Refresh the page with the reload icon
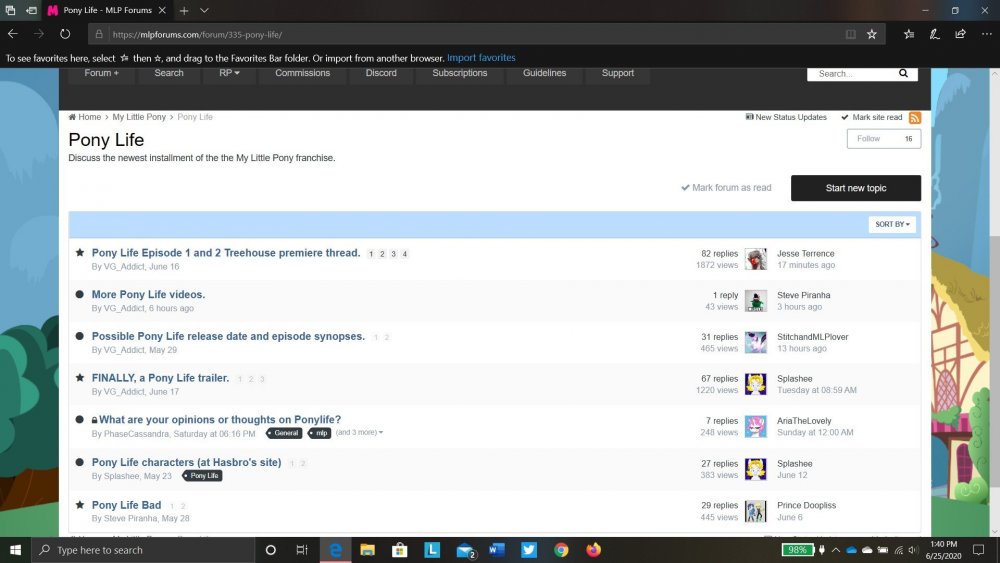1000x563 pixels. (65, 34)
